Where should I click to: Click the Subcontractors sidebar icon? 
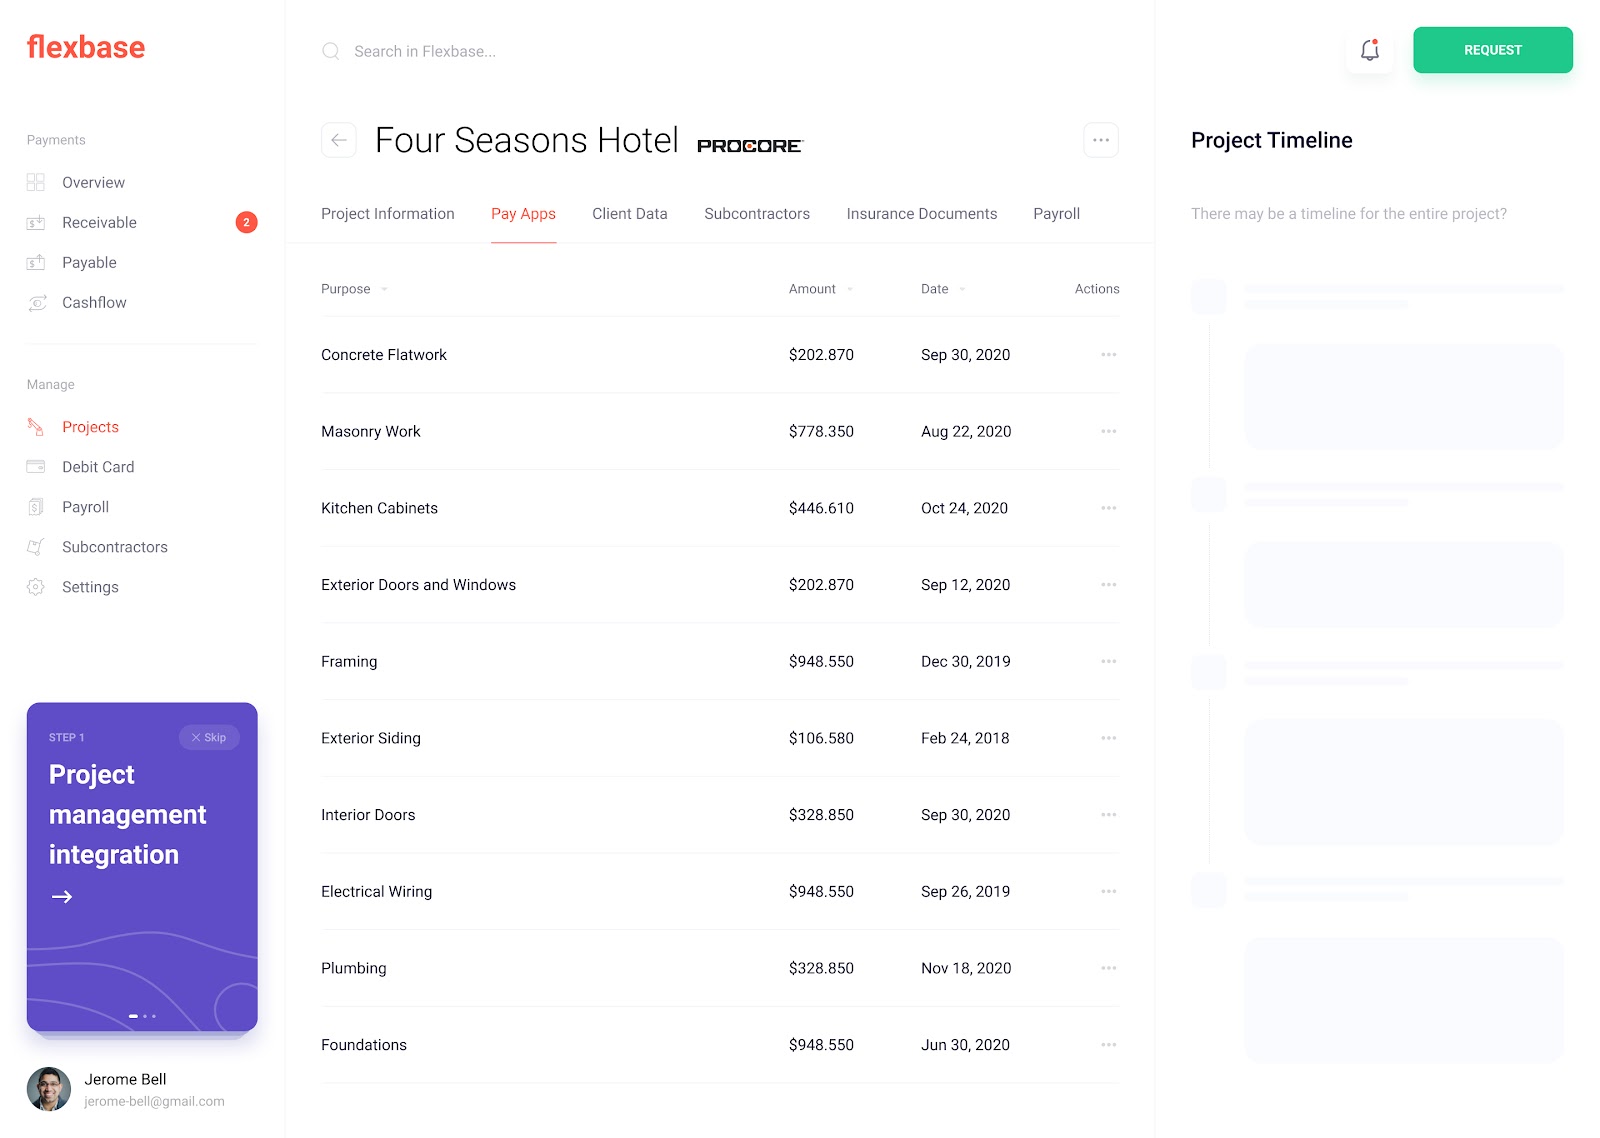coord(36,547)
